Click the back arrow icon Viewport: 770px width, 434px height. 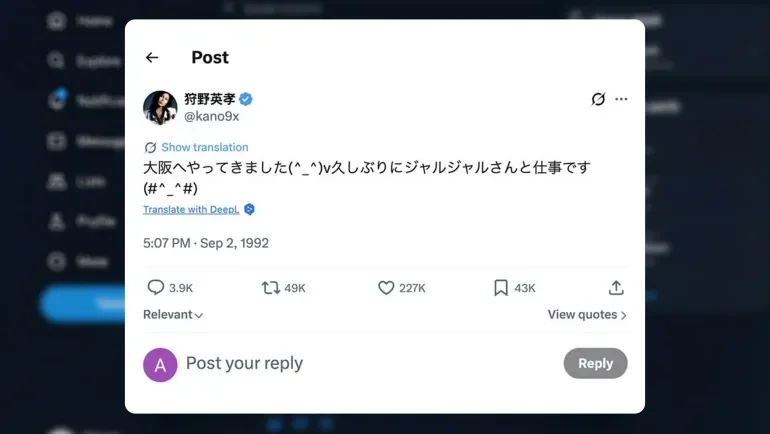click(x=152, y=58)
